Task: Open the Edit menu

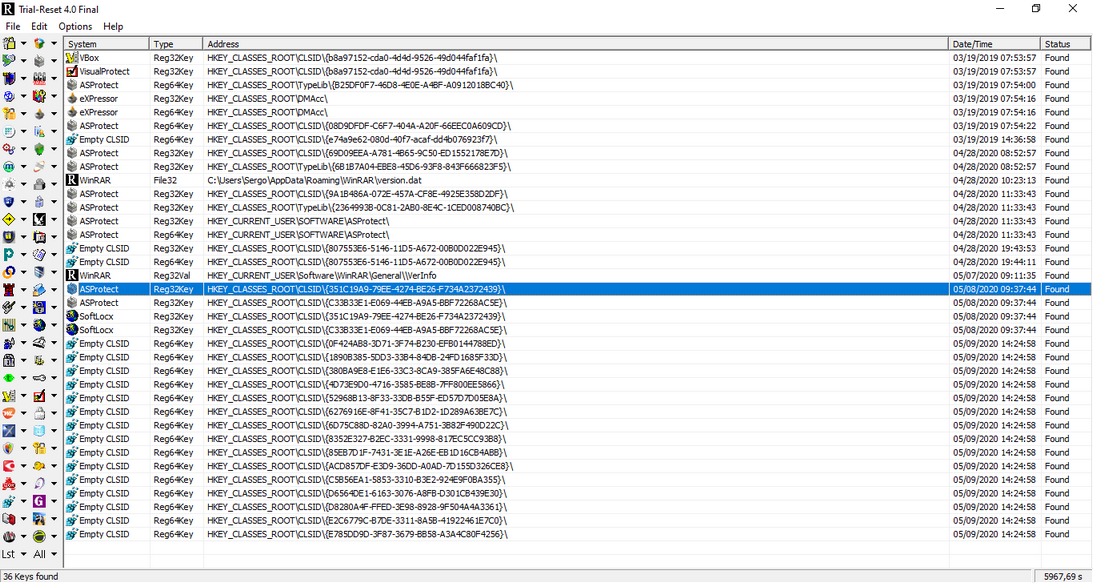Action: 39,26
